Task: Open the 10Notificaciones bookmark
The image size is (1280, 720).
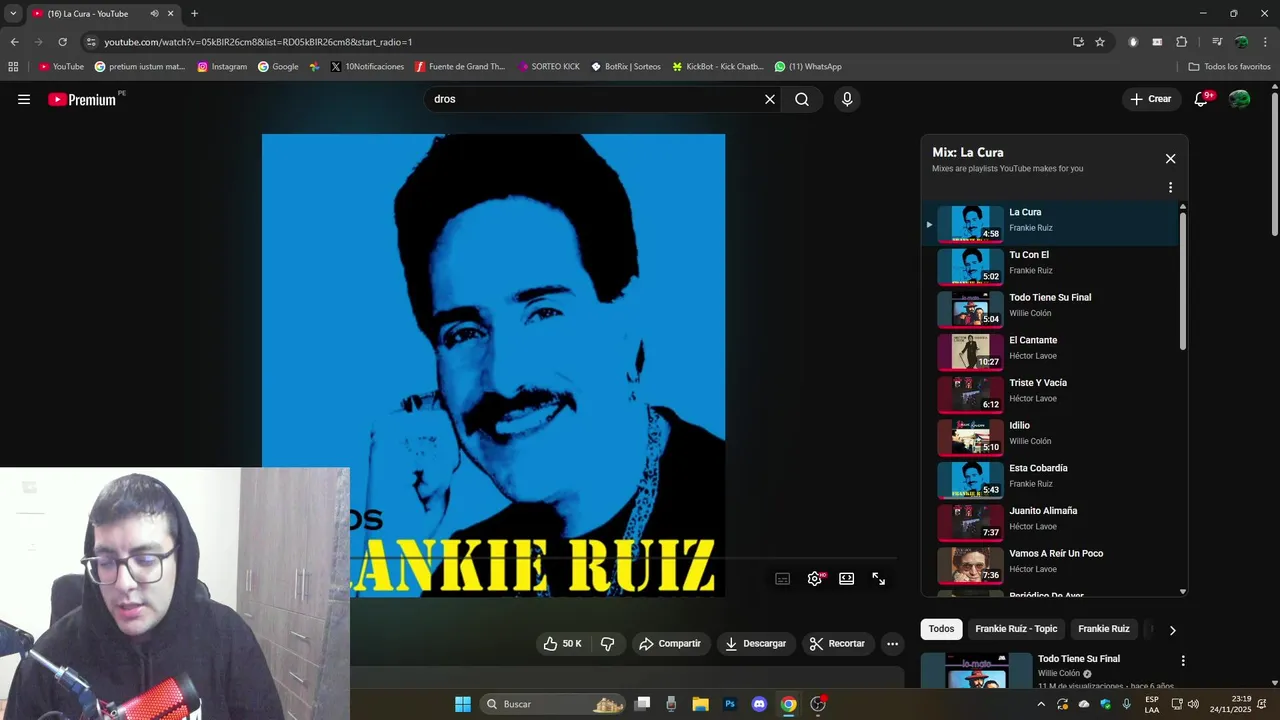Action: (x=367, y=67)
